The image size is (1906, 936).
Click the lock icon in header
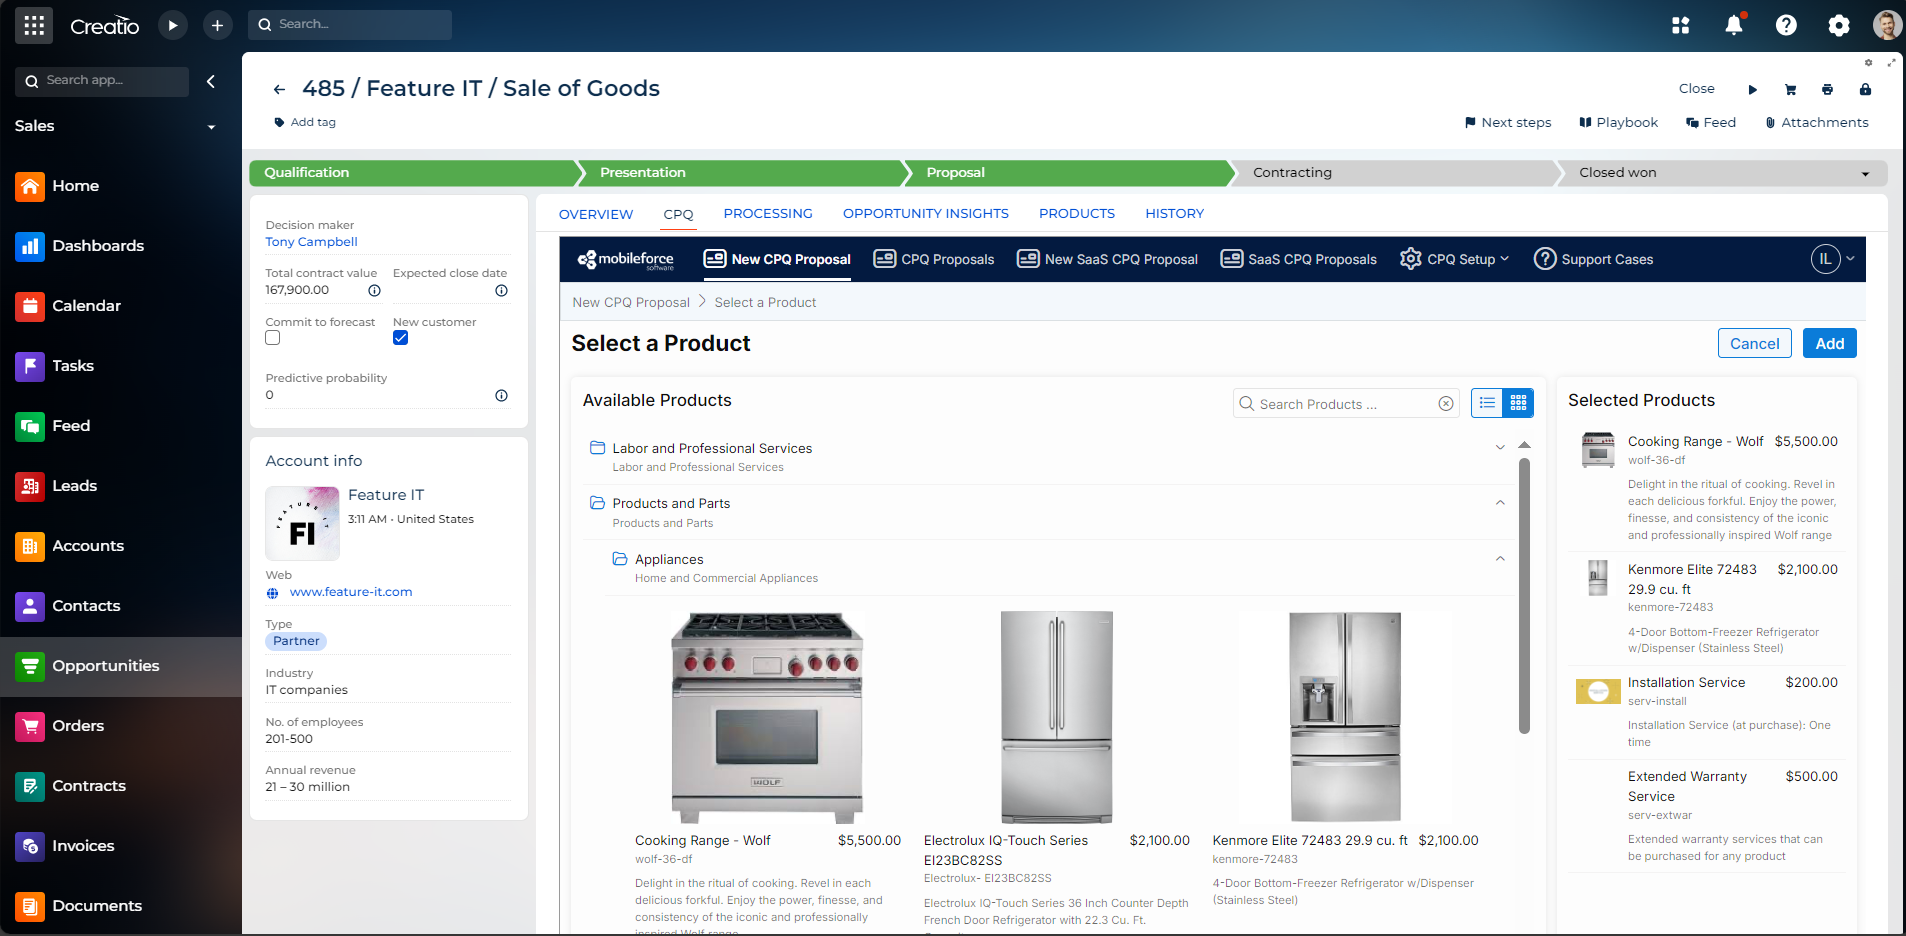tap(1865, 89)
